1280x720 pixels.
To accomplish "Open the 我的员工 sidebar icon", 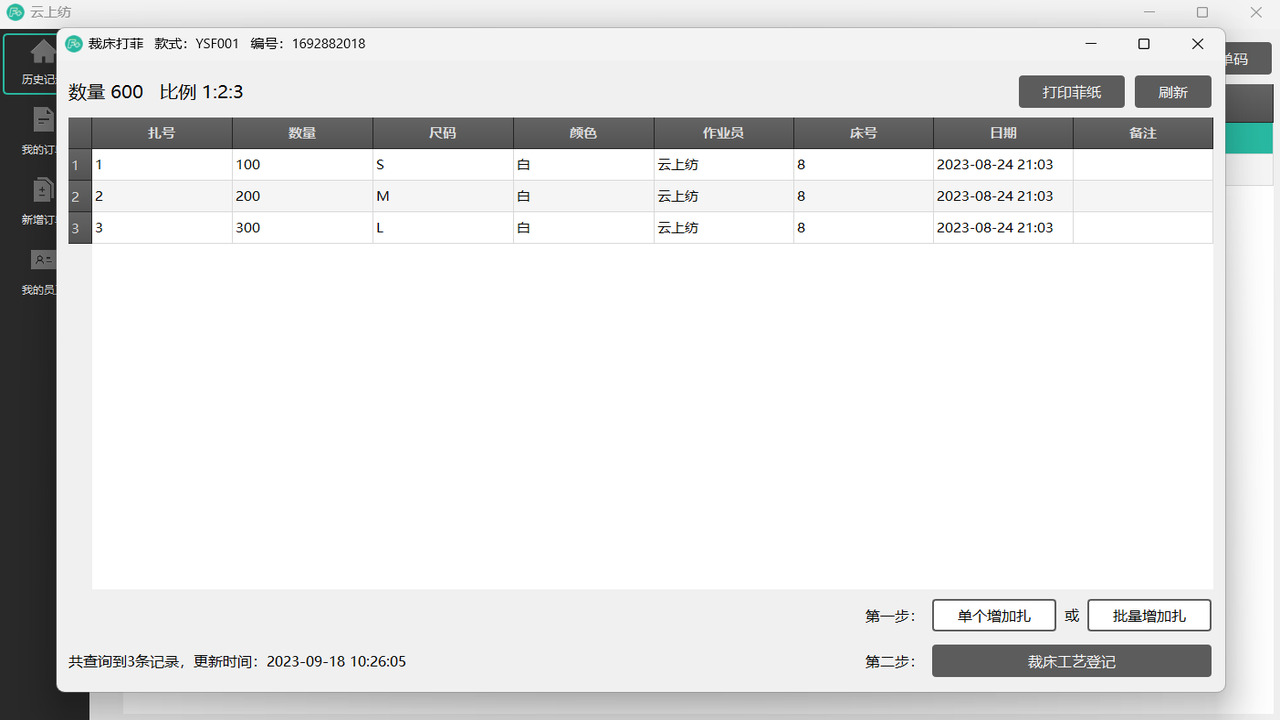I will [43, 260].
